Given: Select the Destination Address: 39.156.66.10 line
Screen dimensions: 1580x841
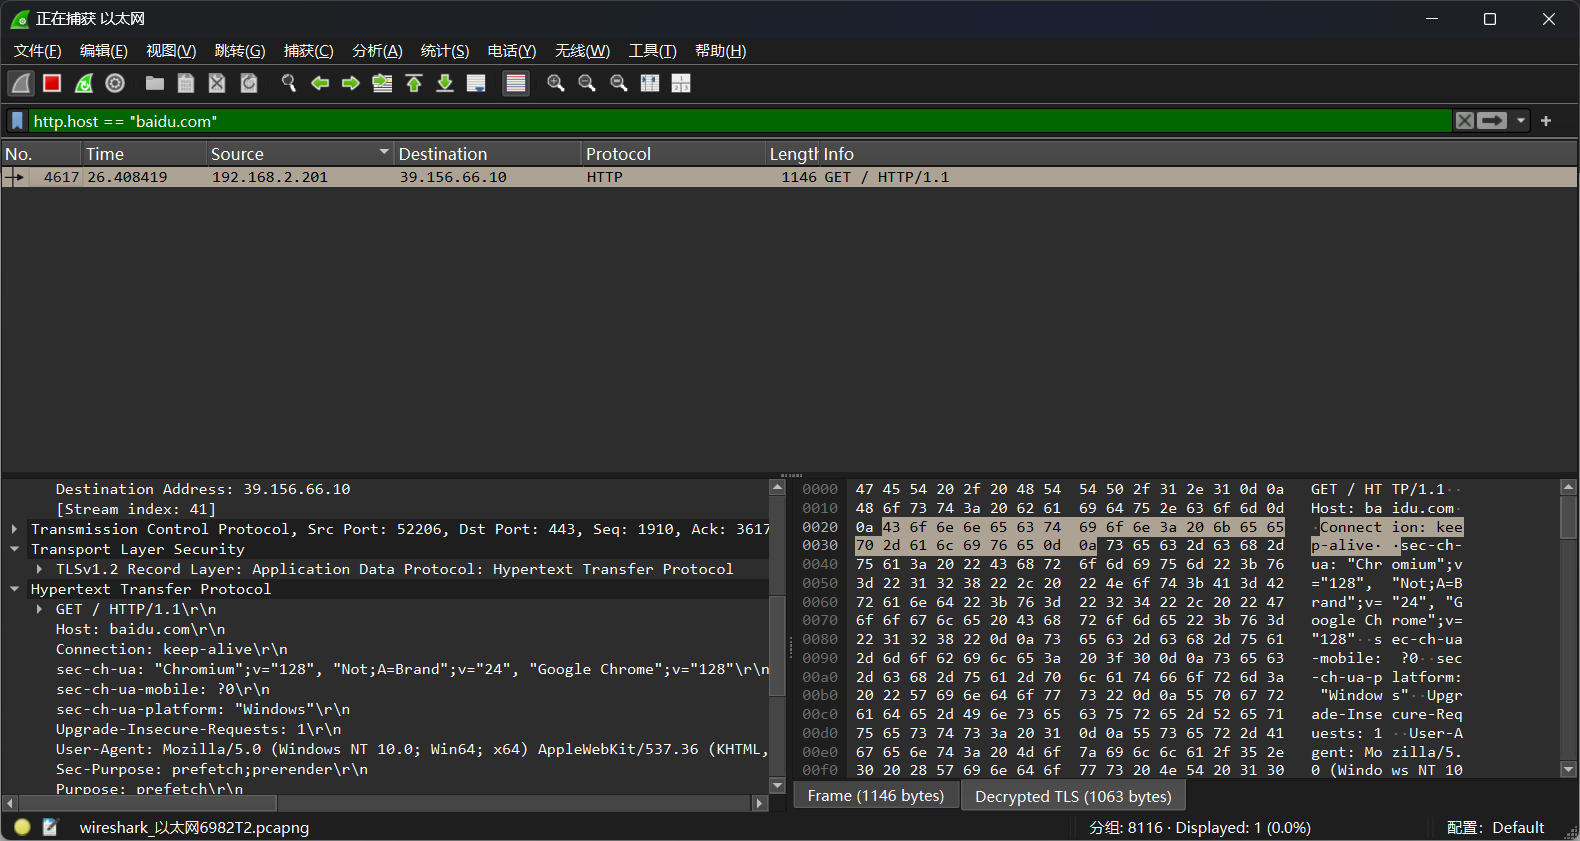Looking at the screenshot, I should coord(203,489).
